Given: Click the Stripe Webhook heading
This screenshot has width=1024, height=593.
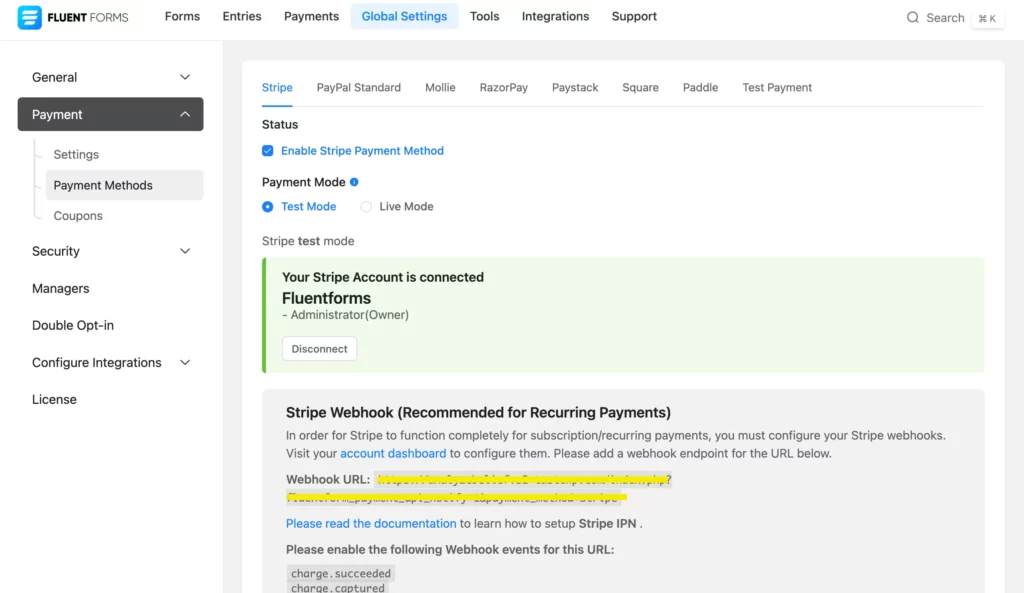Looking at the screenshot, I should tap(478, 413).
